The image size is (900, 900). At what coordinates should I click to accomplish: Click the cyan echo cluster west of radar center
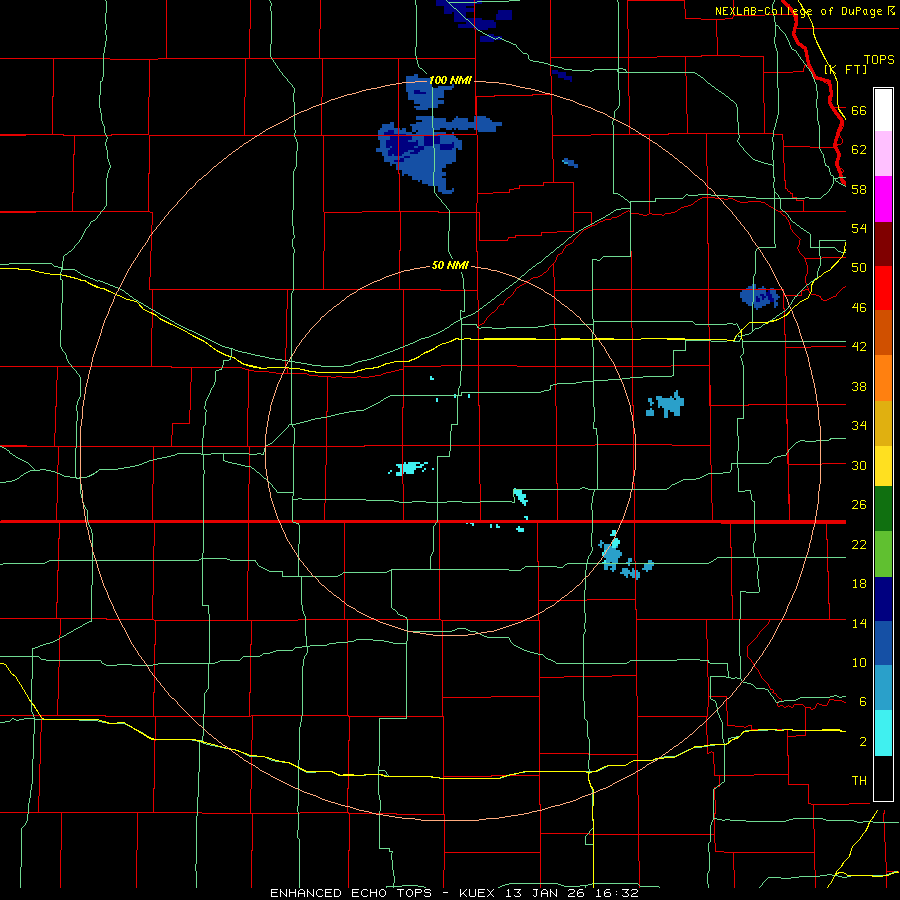click(410, 468)
